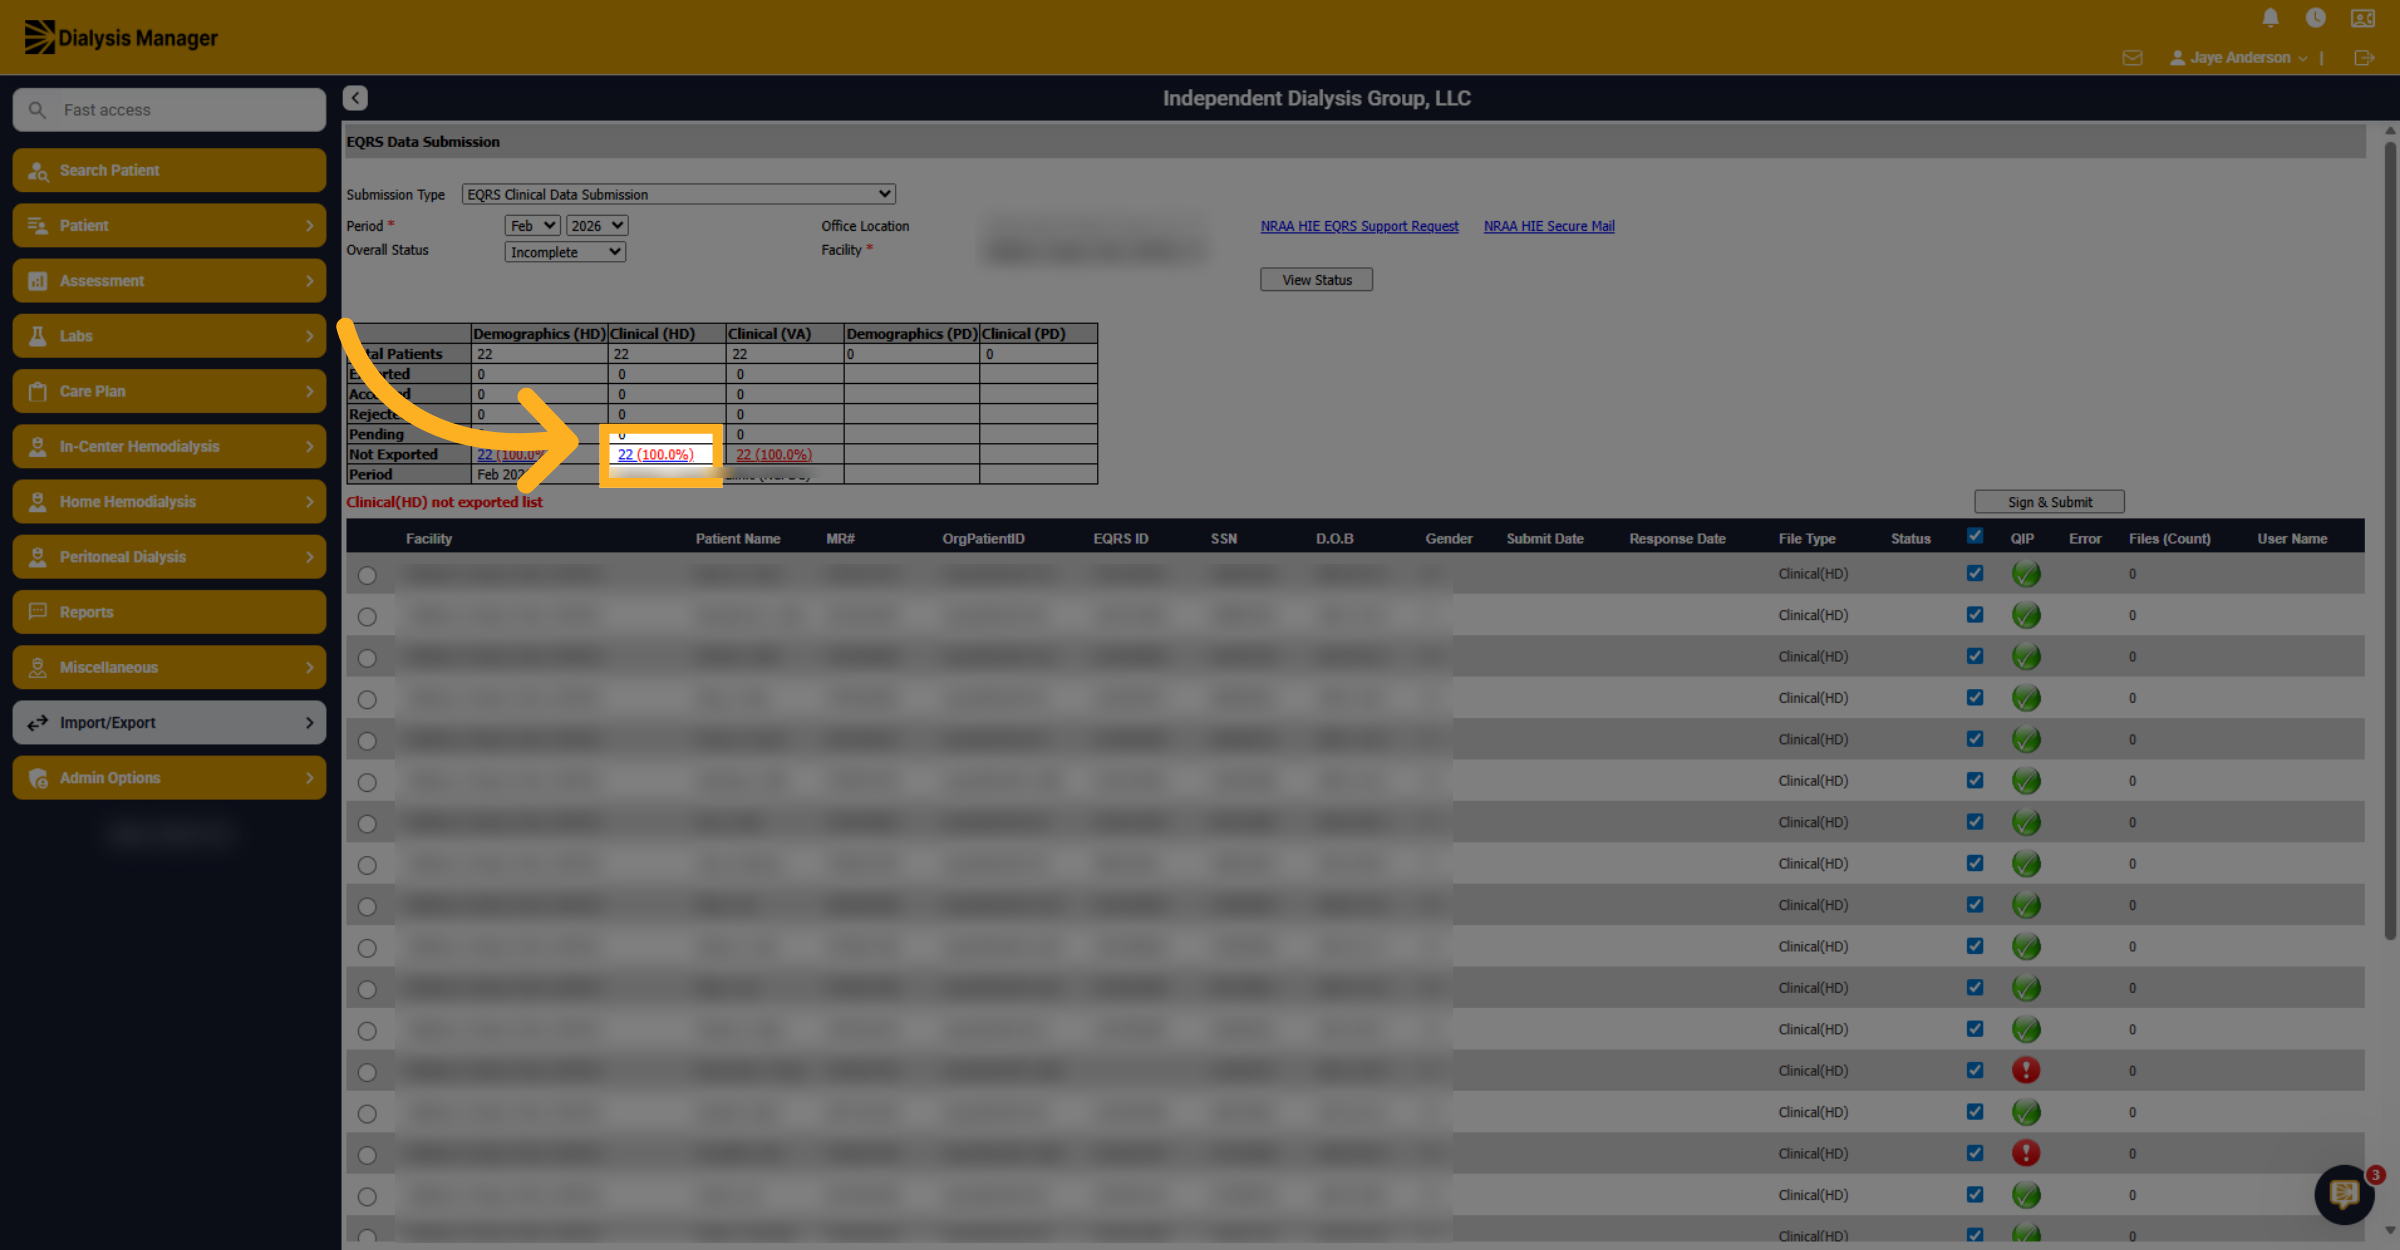Click the Search Patient icon
This screenshot has height=1250, width=2400.
point(38,171)
